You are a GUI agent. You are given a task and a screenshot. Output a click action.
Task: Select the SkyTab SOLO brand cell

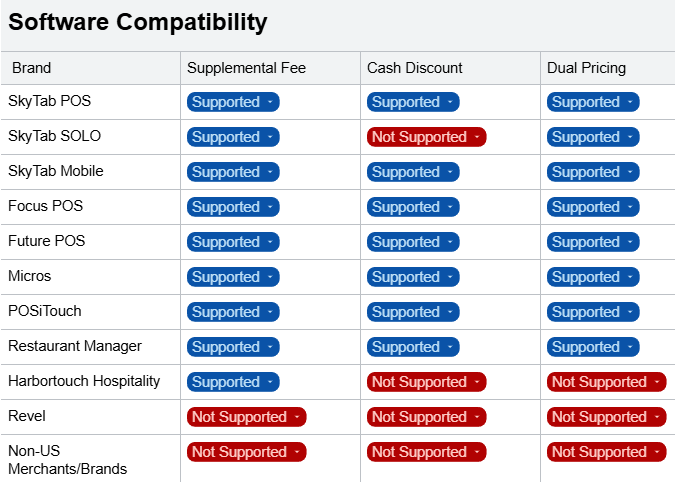coord(54,136)
